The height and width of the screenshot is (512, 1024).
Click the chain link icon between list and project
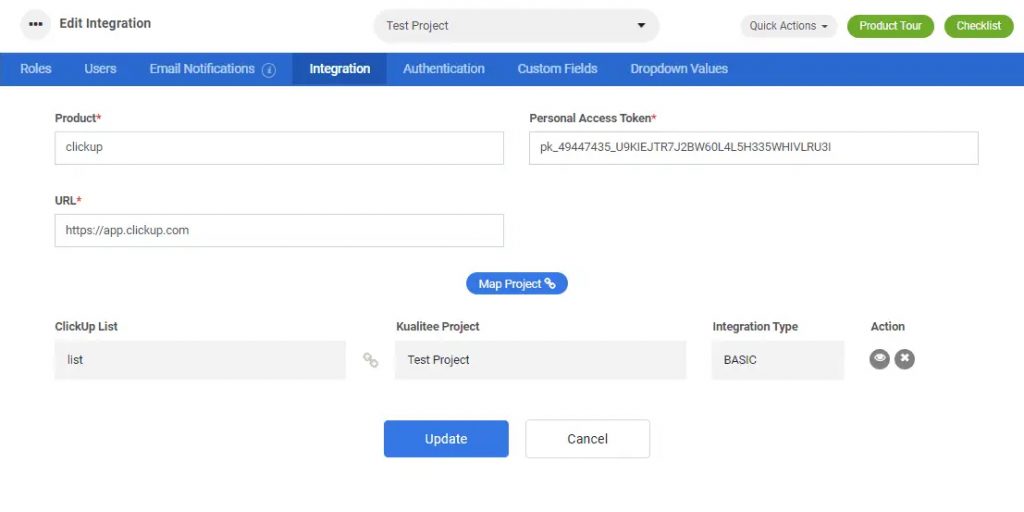[370, 360]
